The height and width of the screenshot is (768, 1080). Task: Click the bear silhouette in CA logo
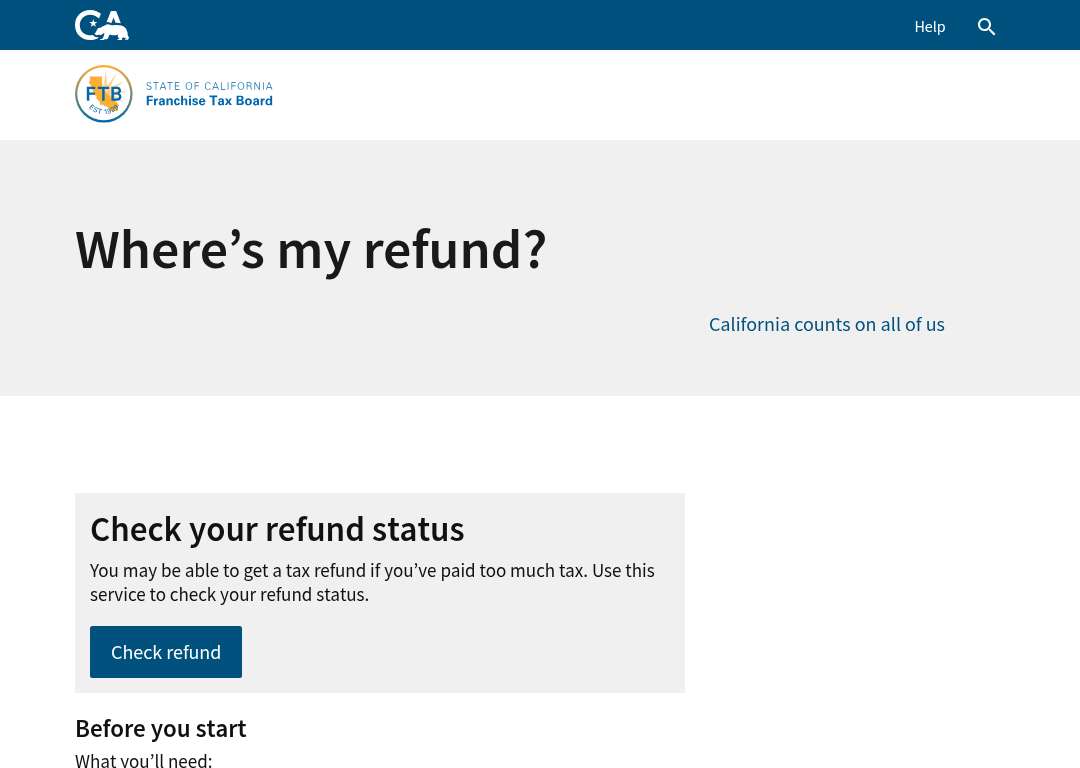click(x=114, y=31)
